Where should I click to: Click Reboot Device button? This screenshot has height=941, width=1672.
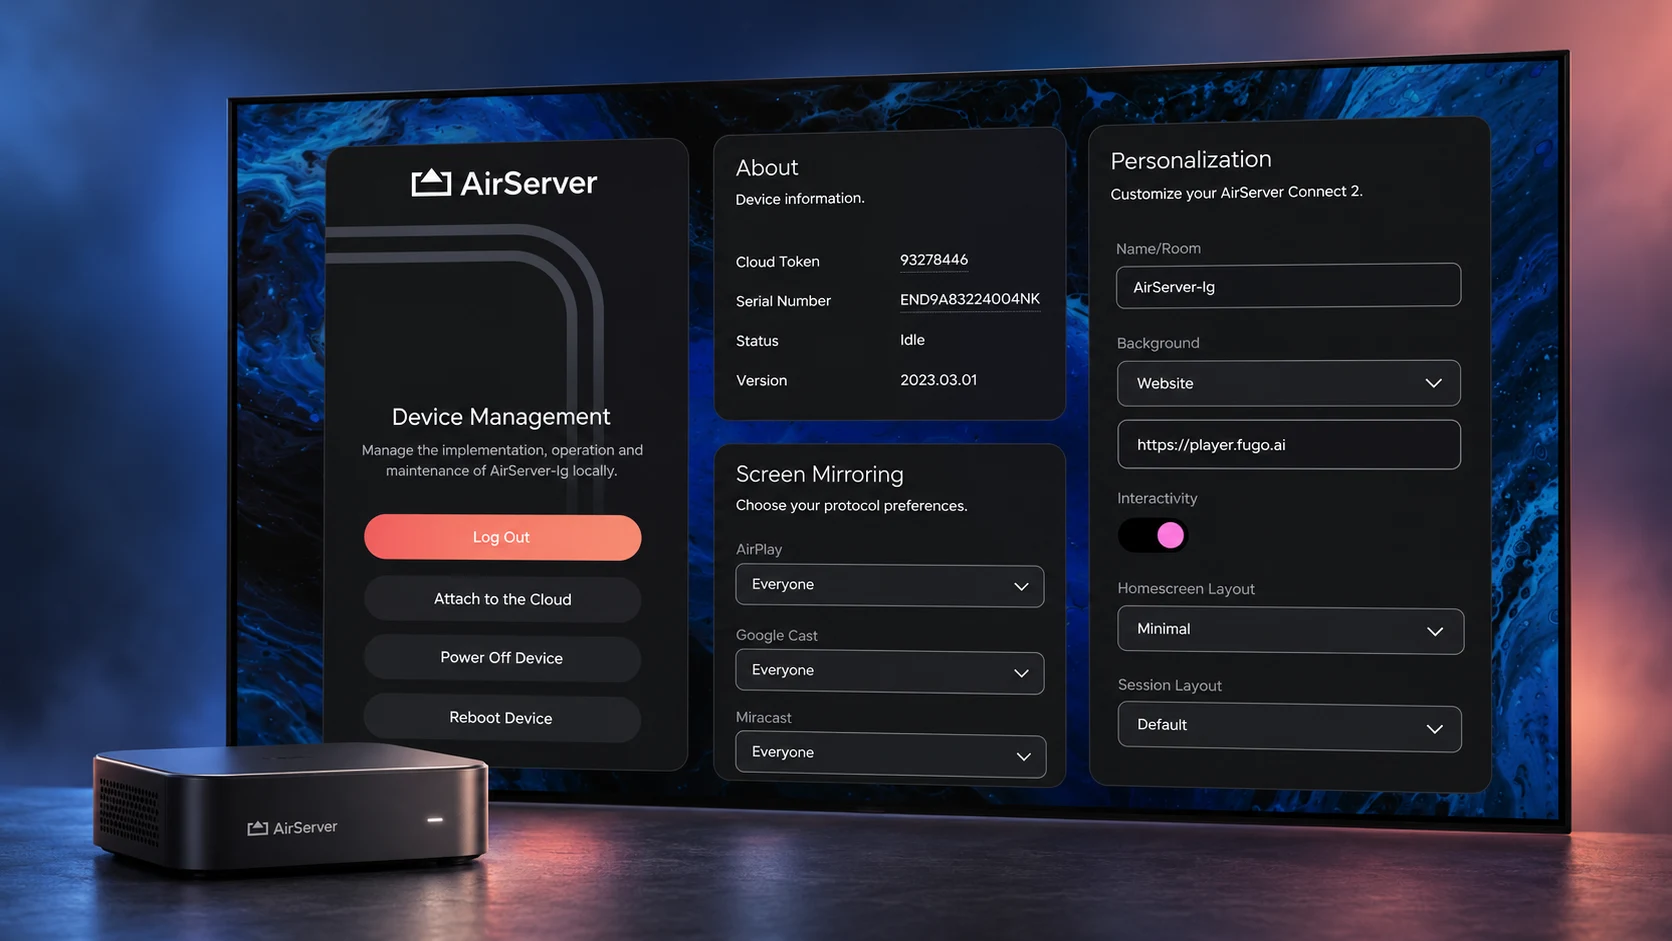point(502,718)
